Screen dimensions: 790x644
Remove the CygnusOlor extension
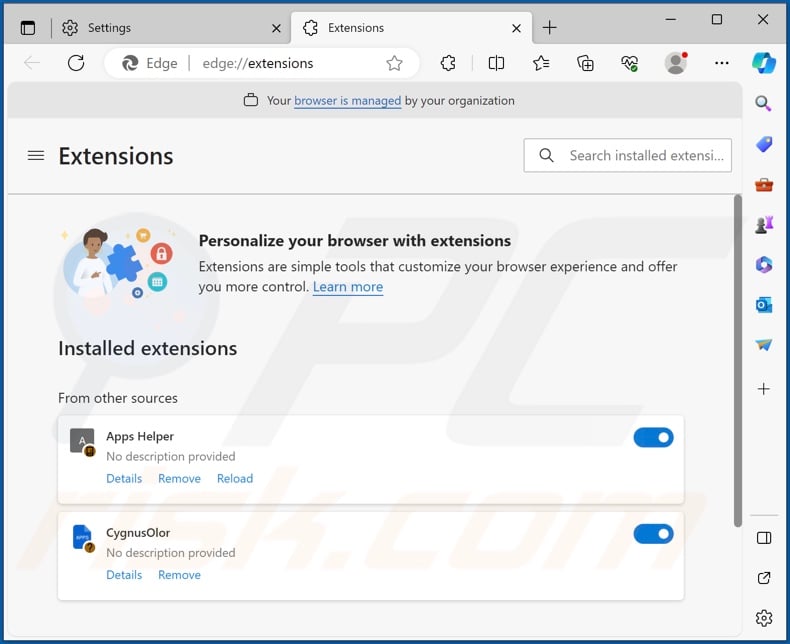coord(179,575)
